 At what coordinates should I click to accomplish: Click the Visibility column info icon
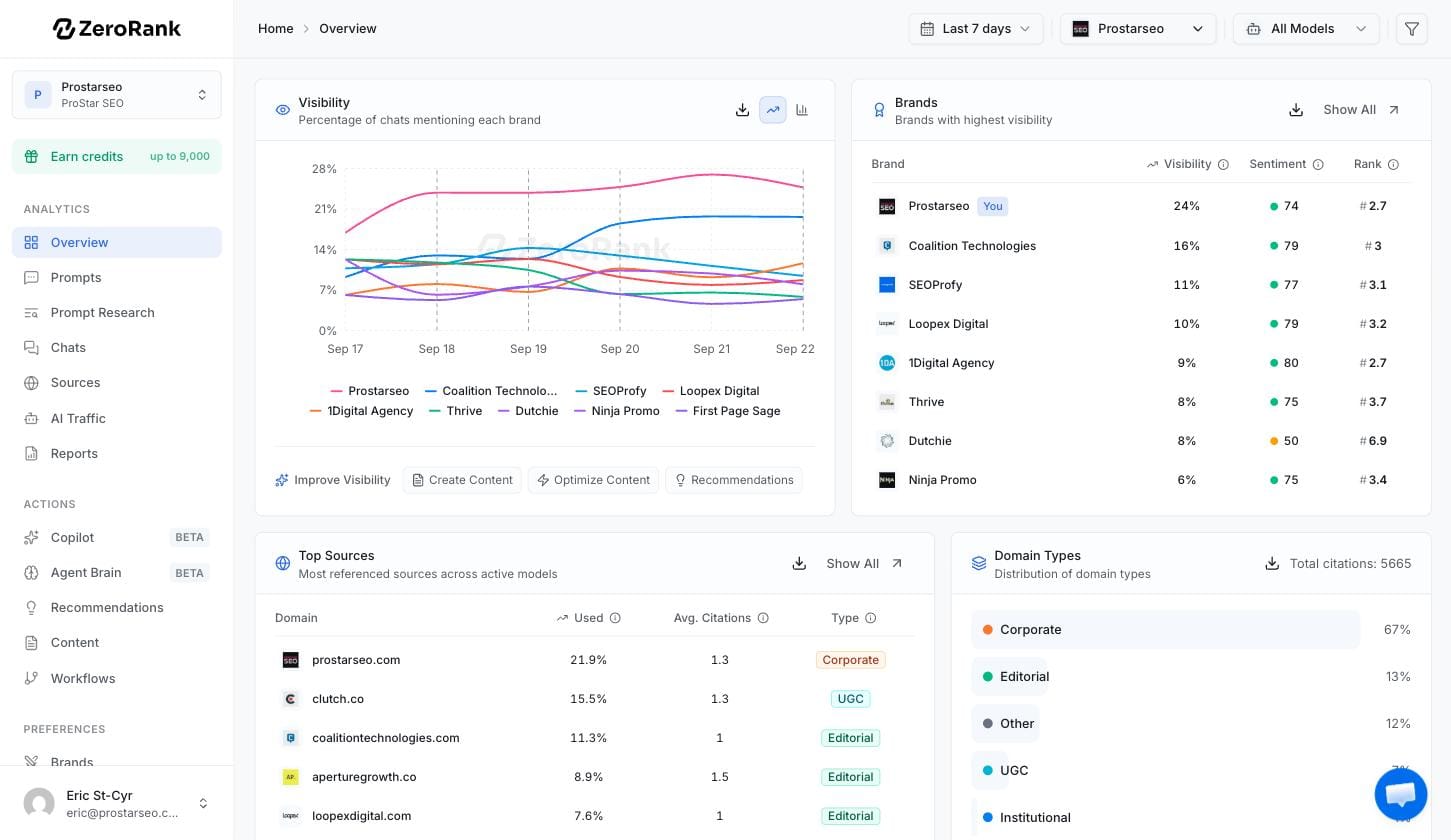[x=1223, y=164]
